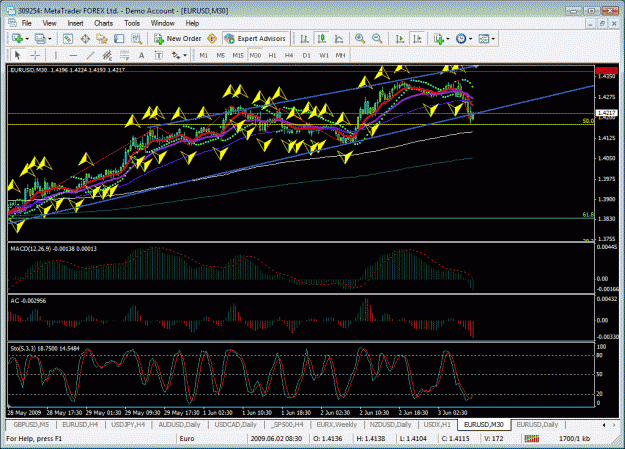Select the vertical line drawing tool
The height and width of the screenshot is (449, 625).
55,55
